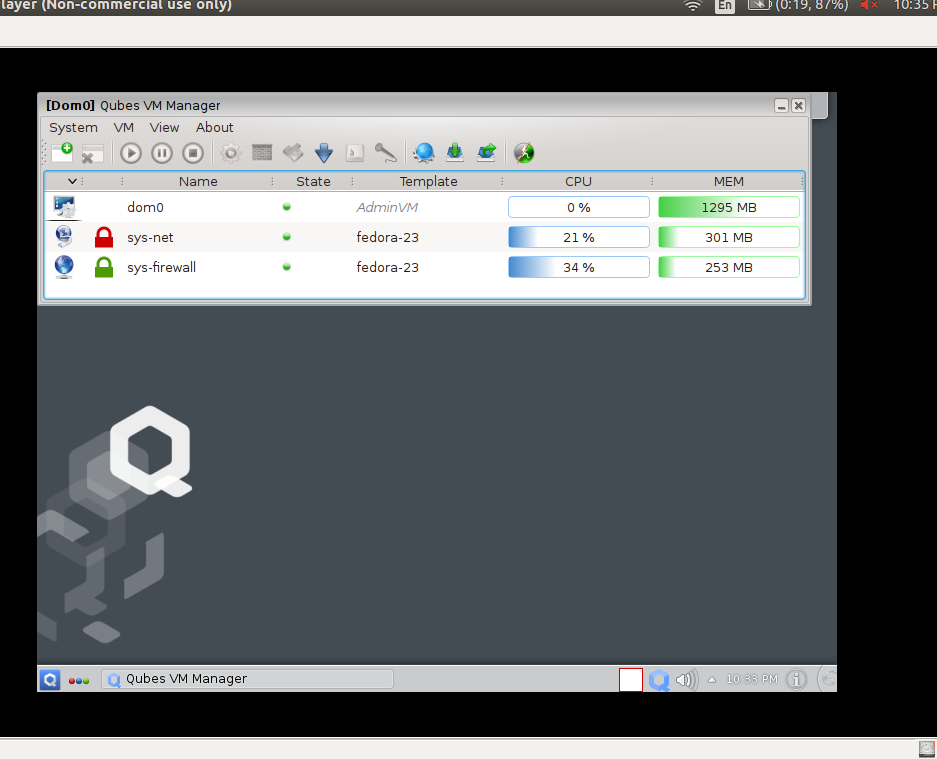Open the Qubes VM Manager taskbar launcher icon
The image size is (937, 759).
coord(49,679)
